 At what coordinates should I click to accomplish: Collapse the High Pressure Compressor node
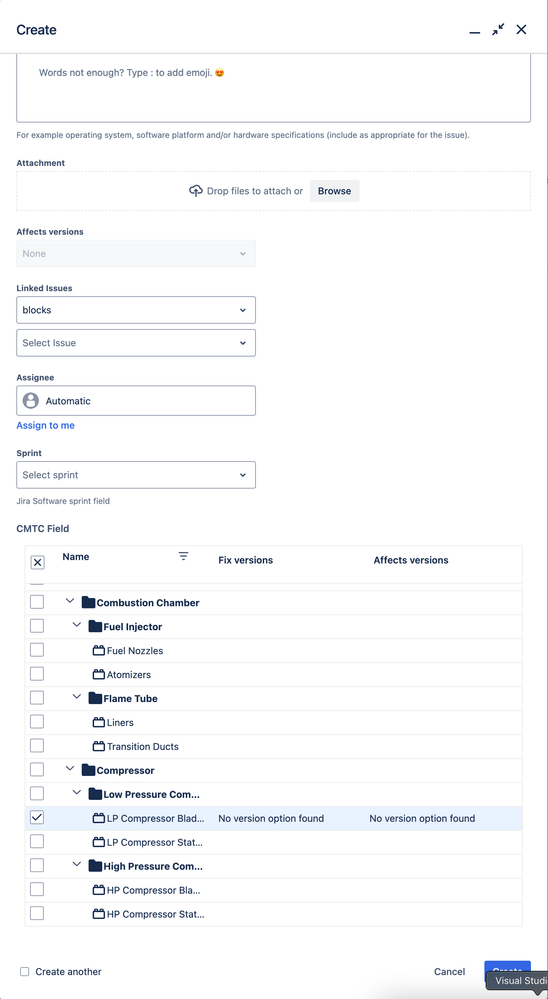[x=77, y=865]
